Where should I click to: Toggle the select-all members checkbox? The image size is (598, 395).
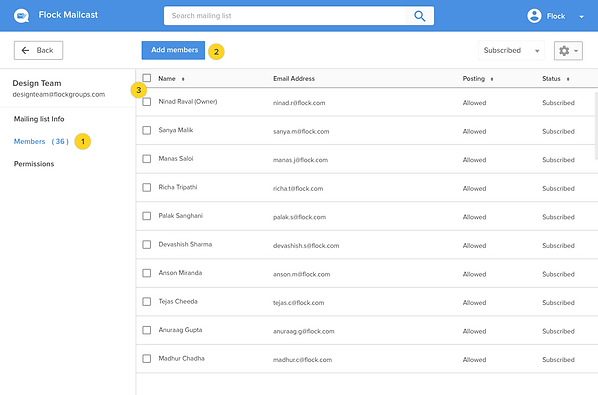coord(146,78)
